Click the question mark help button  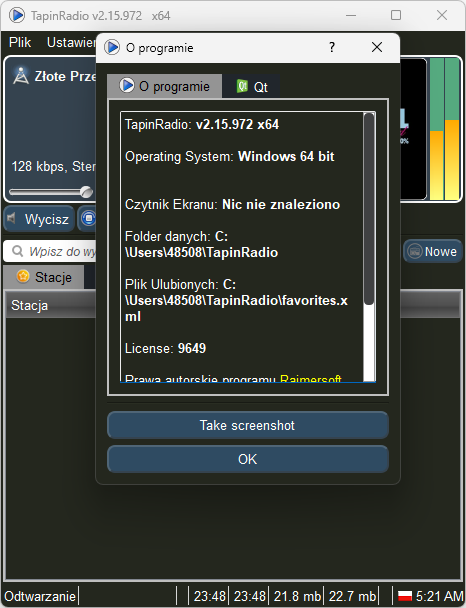(x=332, y=47)
